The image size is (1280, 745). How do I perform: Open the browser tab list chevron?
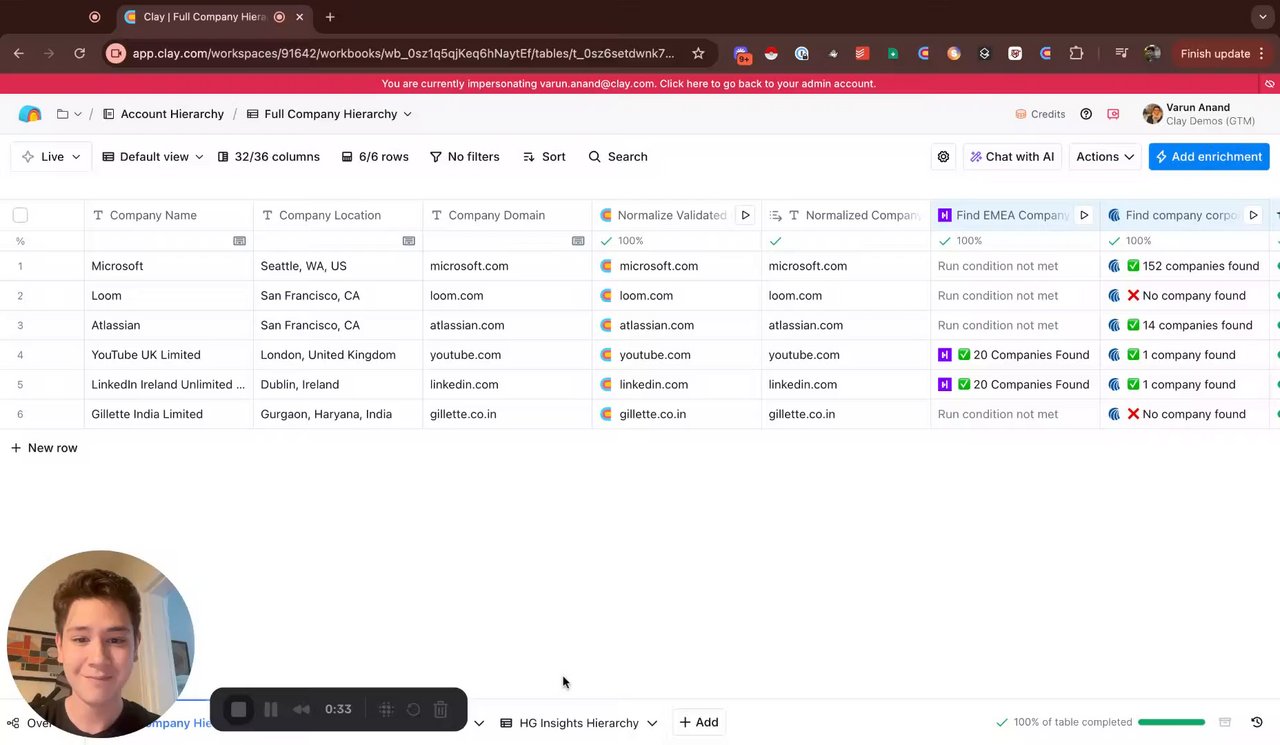tap(1263, 16)
